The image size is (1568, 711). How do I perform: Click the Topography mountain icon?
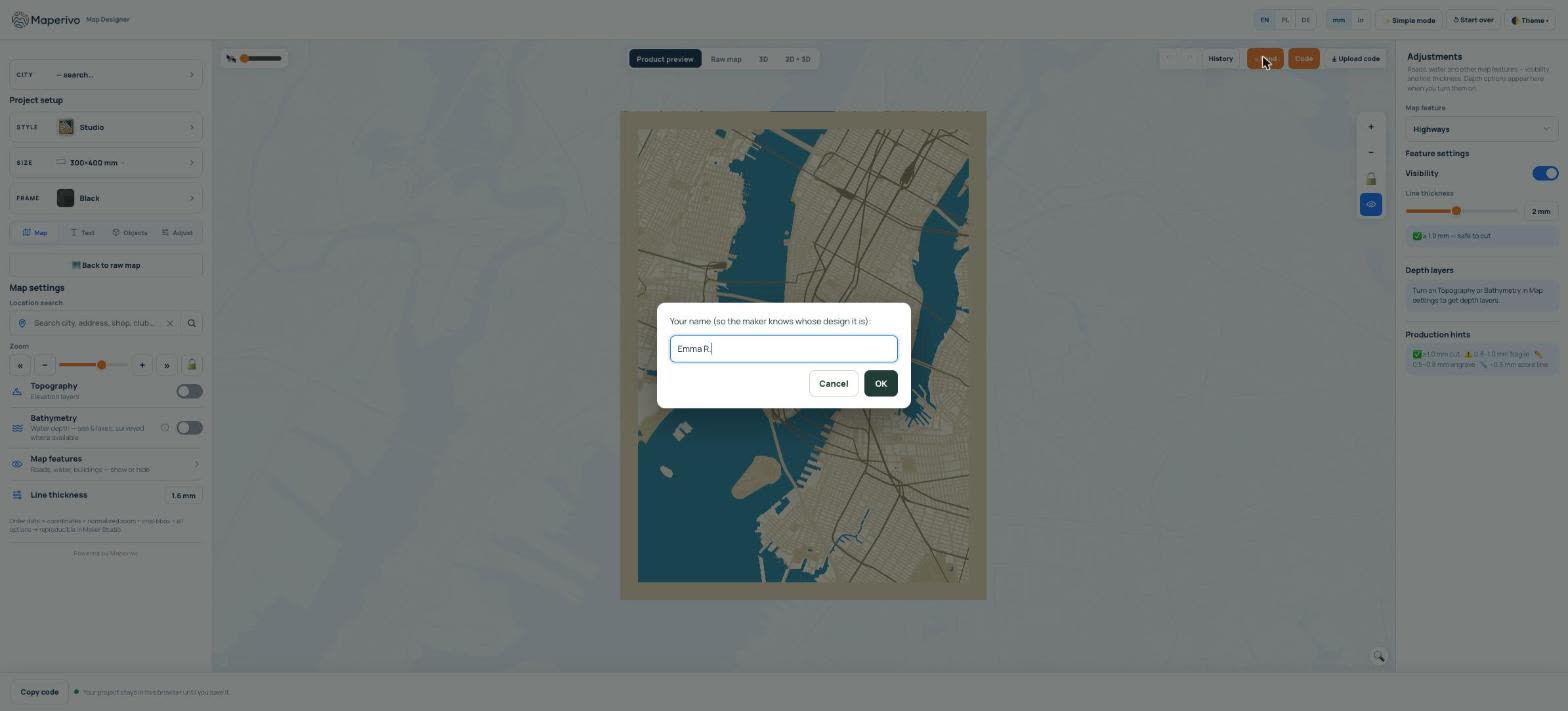pos(17,391)
